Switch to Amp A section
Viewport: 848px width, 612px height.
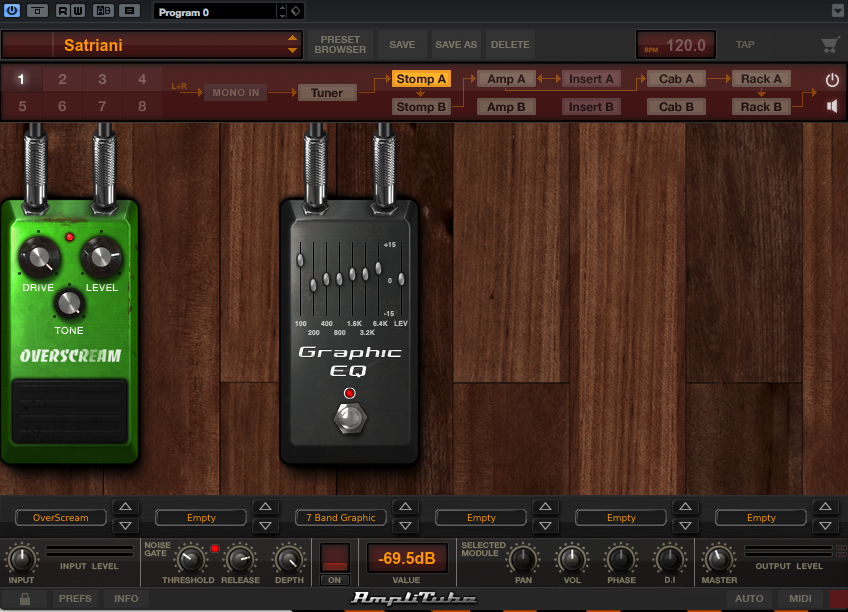click(506, 79)
